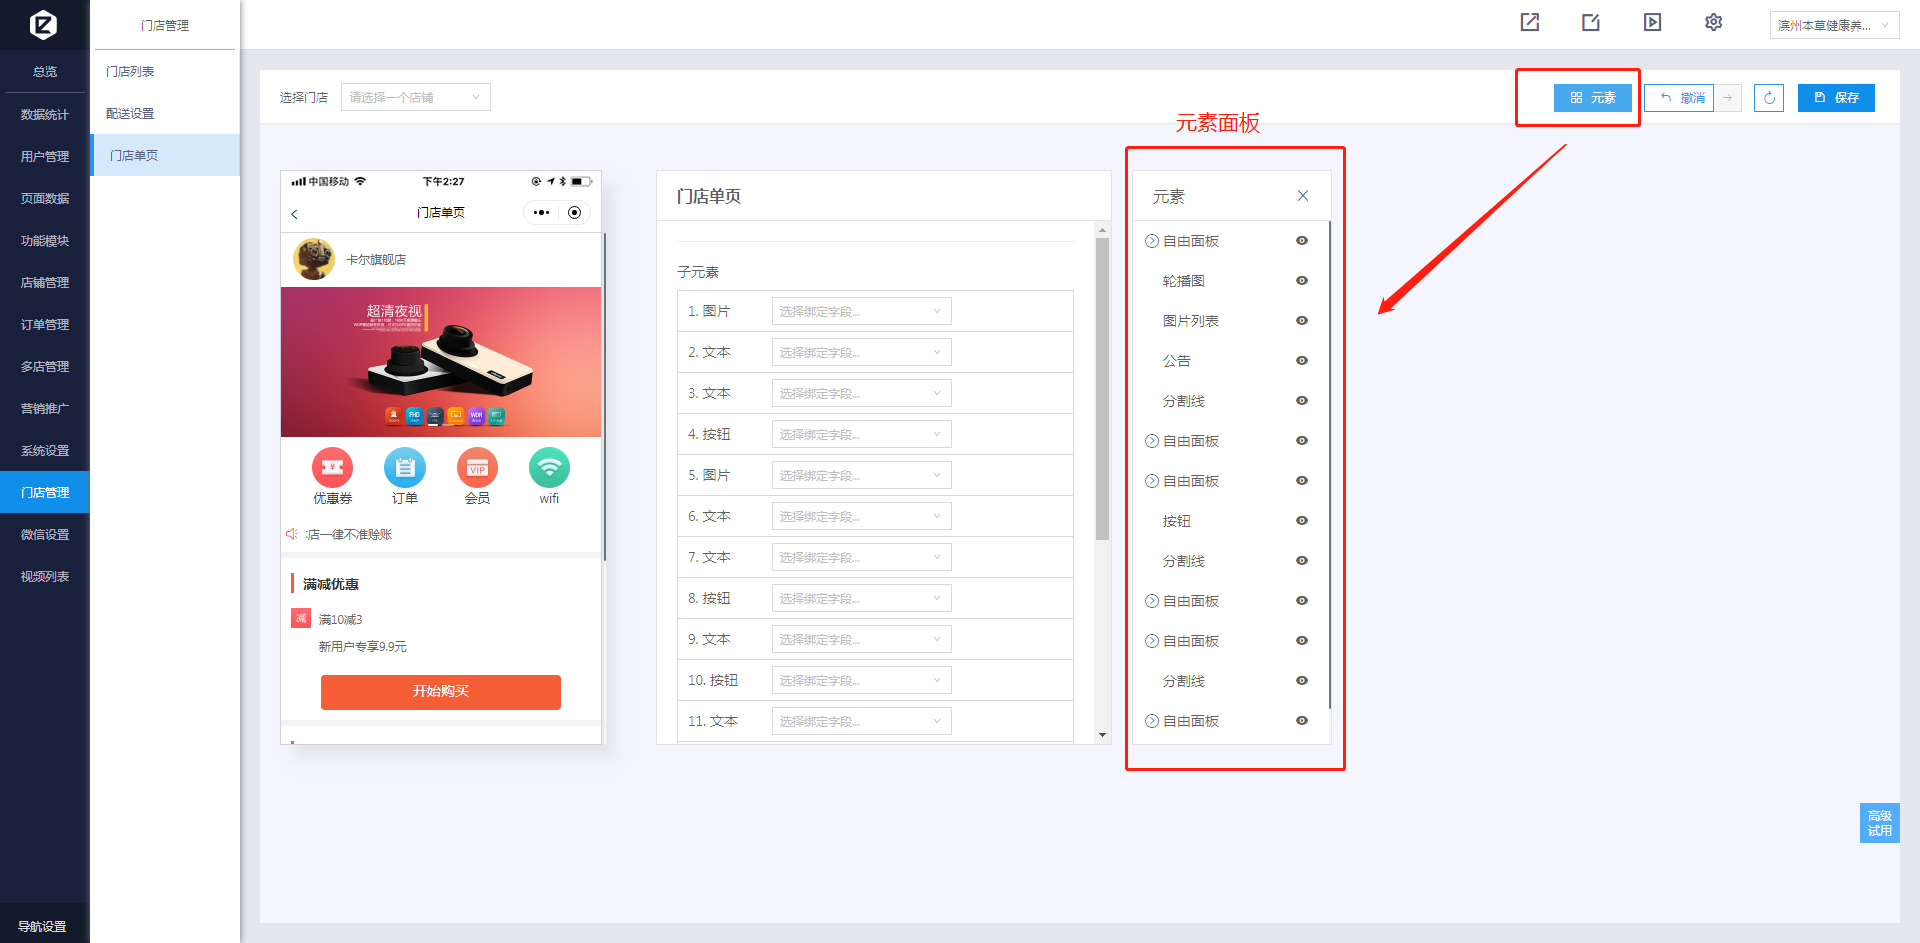Click the settings gear icon in top bar
Viewport: 1920px width, 943px height.
[1713, 22]
